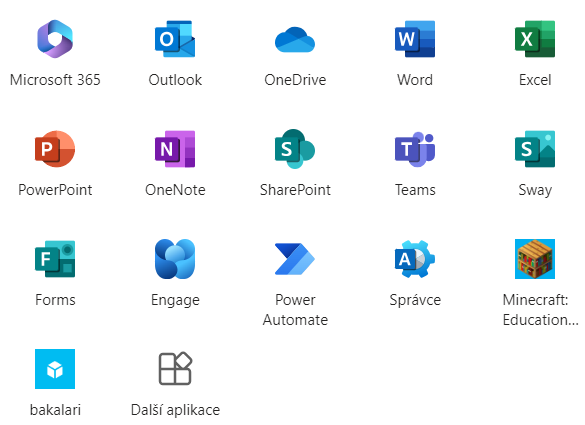
Task: Select the Power Automate label text
Action: (295, 310)
